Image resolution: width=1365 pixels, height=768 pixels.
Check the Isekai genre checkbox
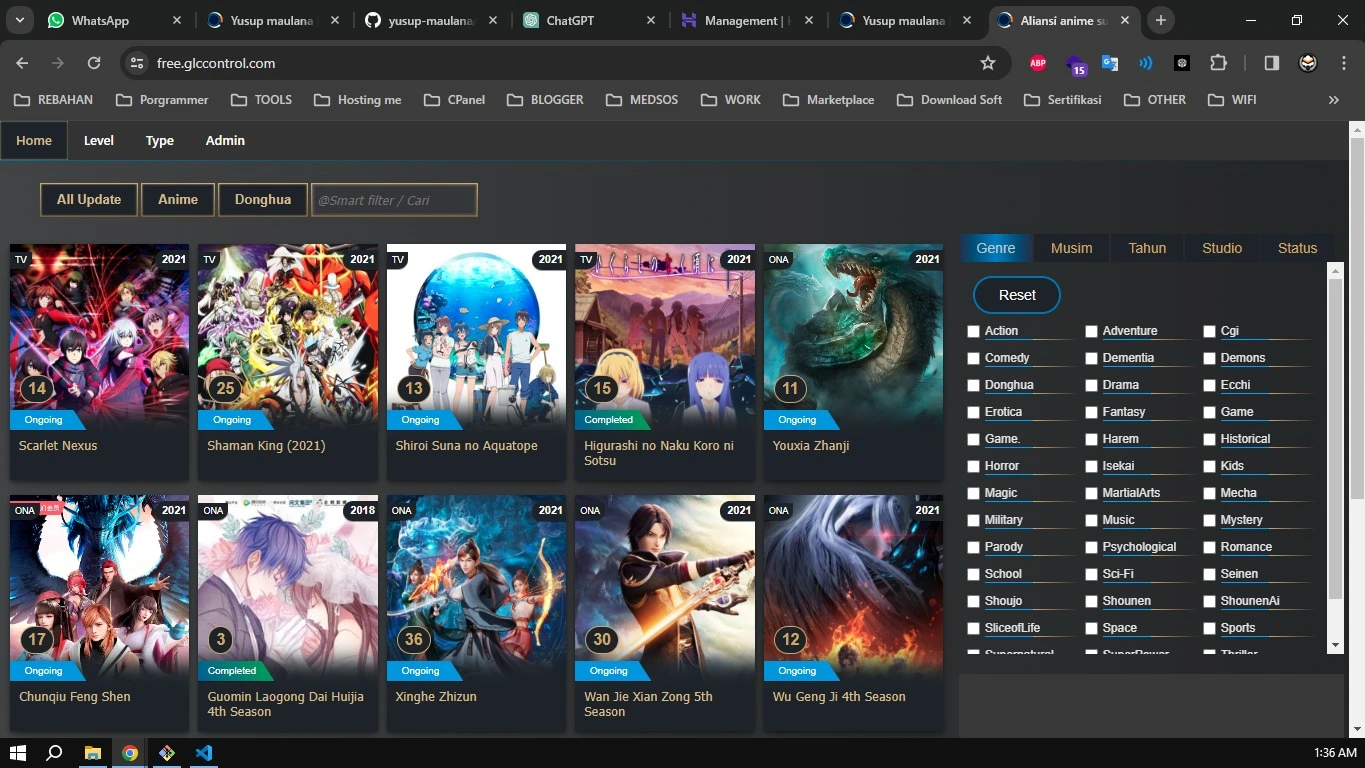click(1091, 465)
